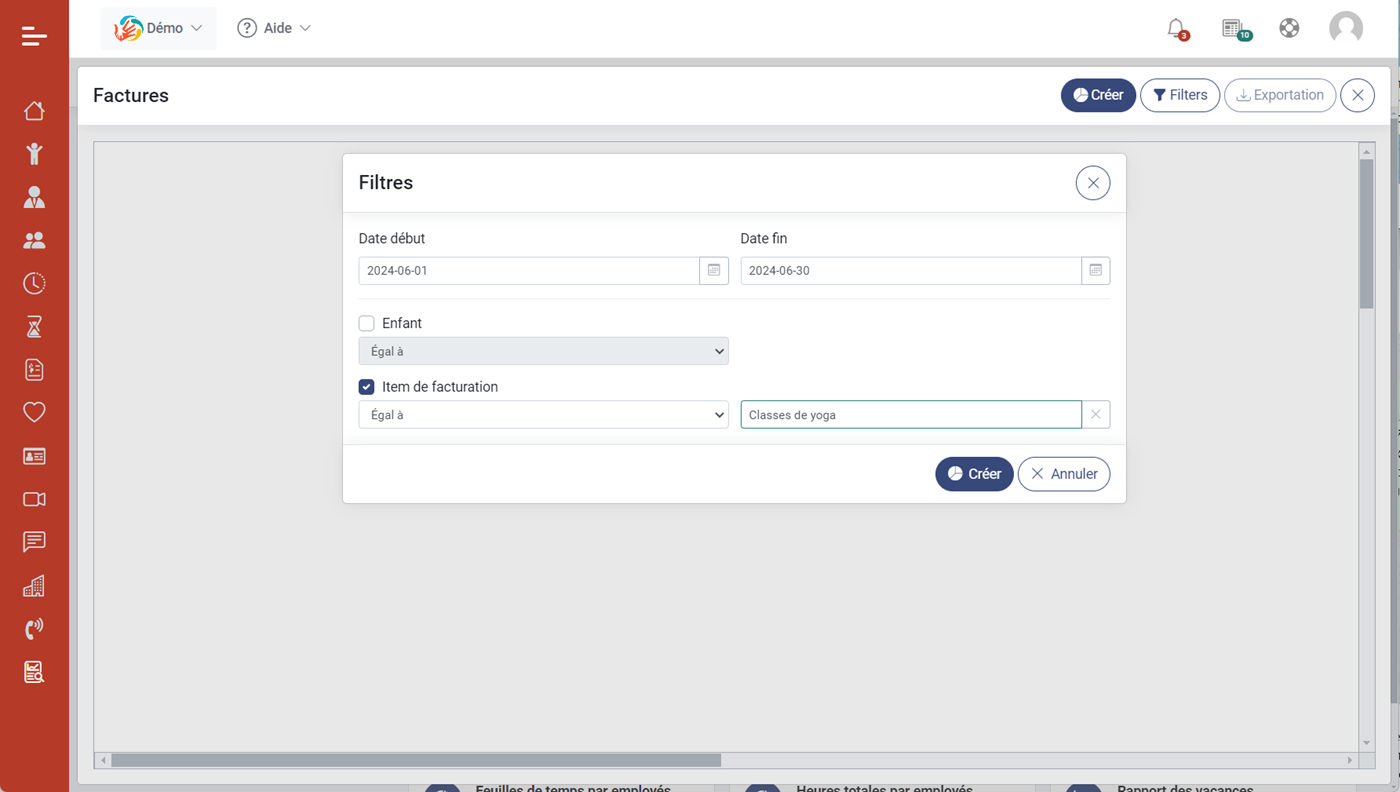Viewport: 1400px width, 792px height.
Task: Toggle the hamburger menu in sidebar
Action: click(x=34, y=37)
